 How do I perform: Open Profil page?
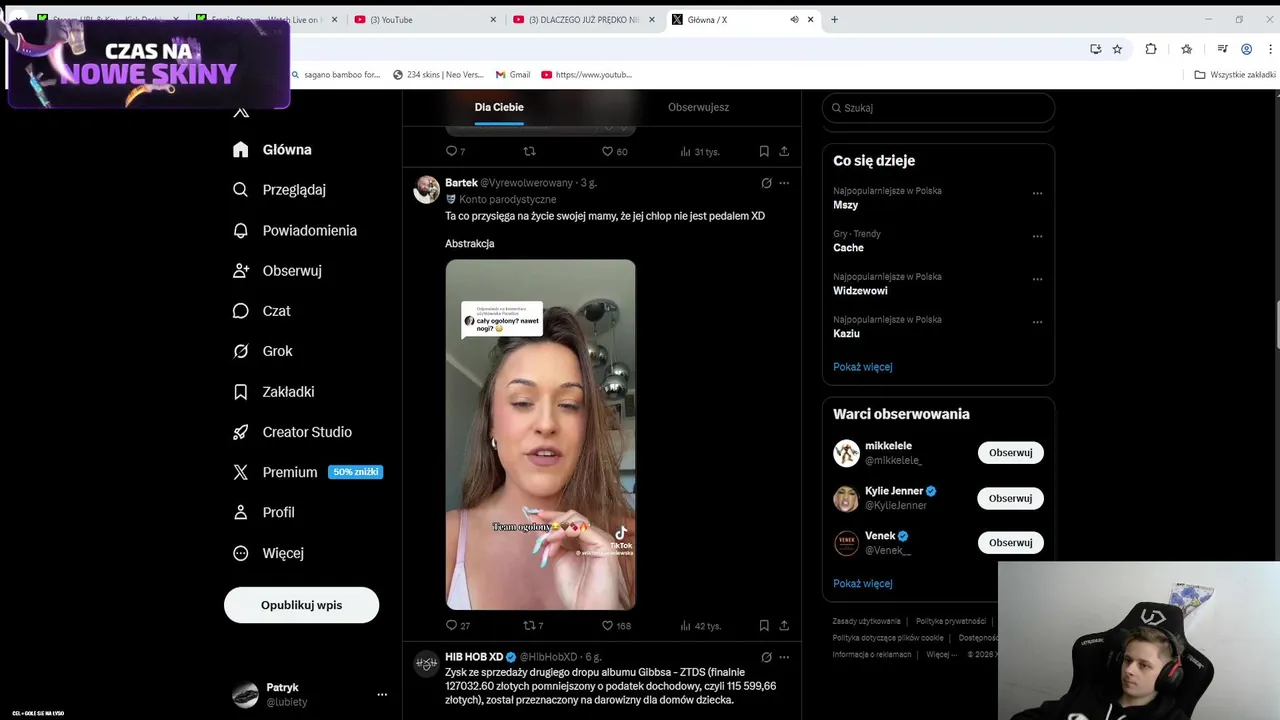pyautogui.click(x=263, y=512)
